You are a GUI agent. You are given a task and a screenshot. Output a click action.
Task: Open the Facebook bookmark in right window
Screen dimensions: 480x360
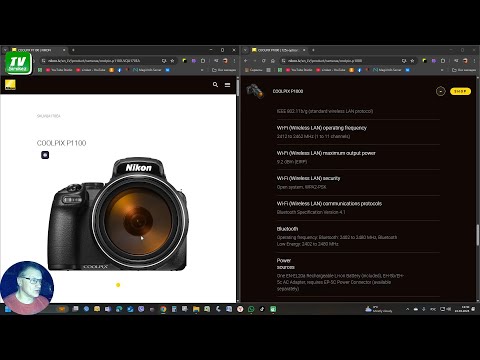[359, 70]
